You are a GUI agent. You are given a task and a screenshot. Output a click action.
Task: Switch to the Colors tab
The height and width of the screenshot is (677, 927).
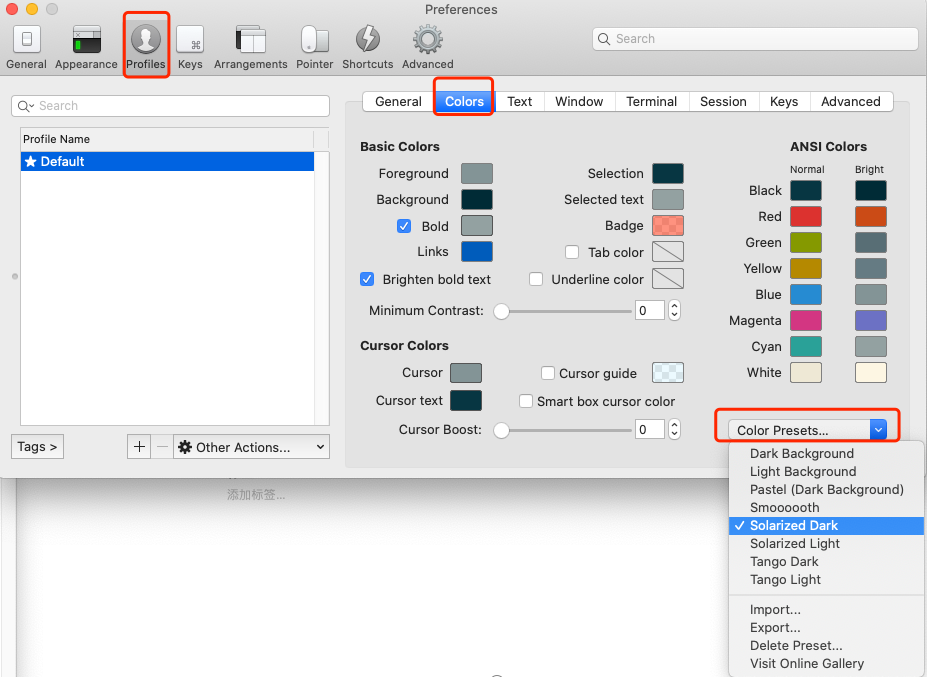pos(464,102)
